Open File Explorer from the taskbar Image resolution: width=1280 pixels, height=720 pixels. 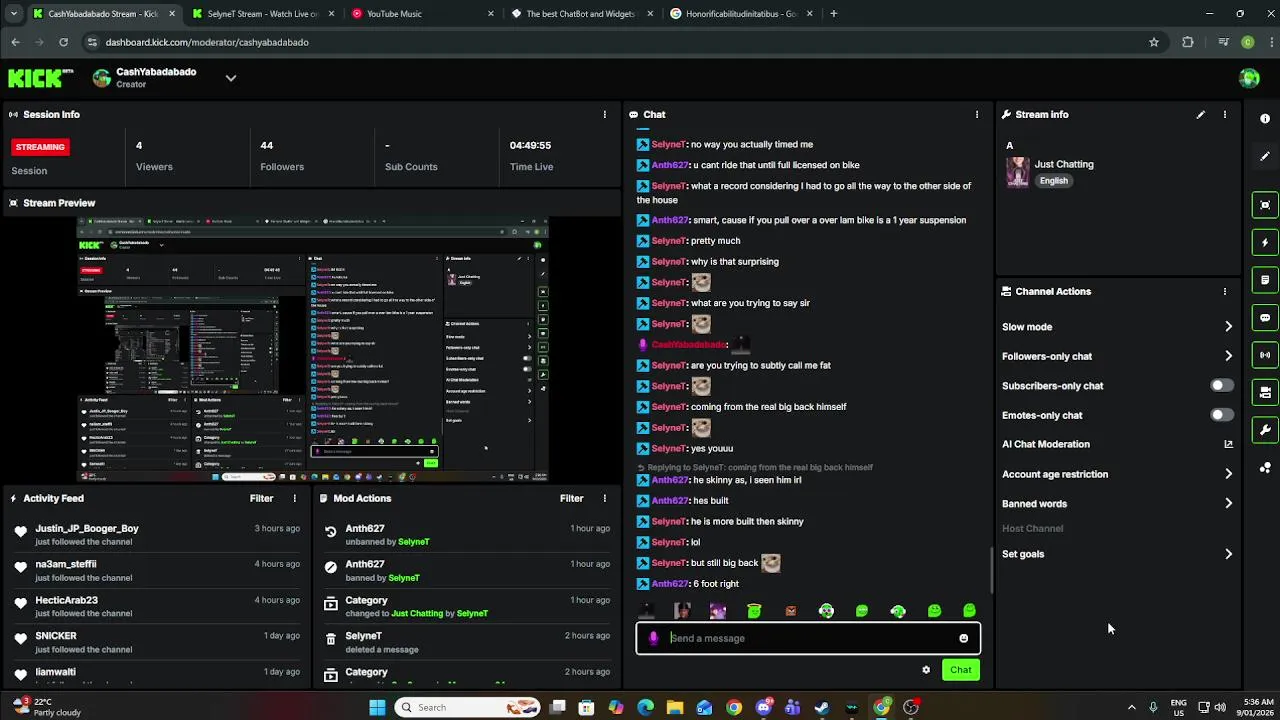pos(675,707)
